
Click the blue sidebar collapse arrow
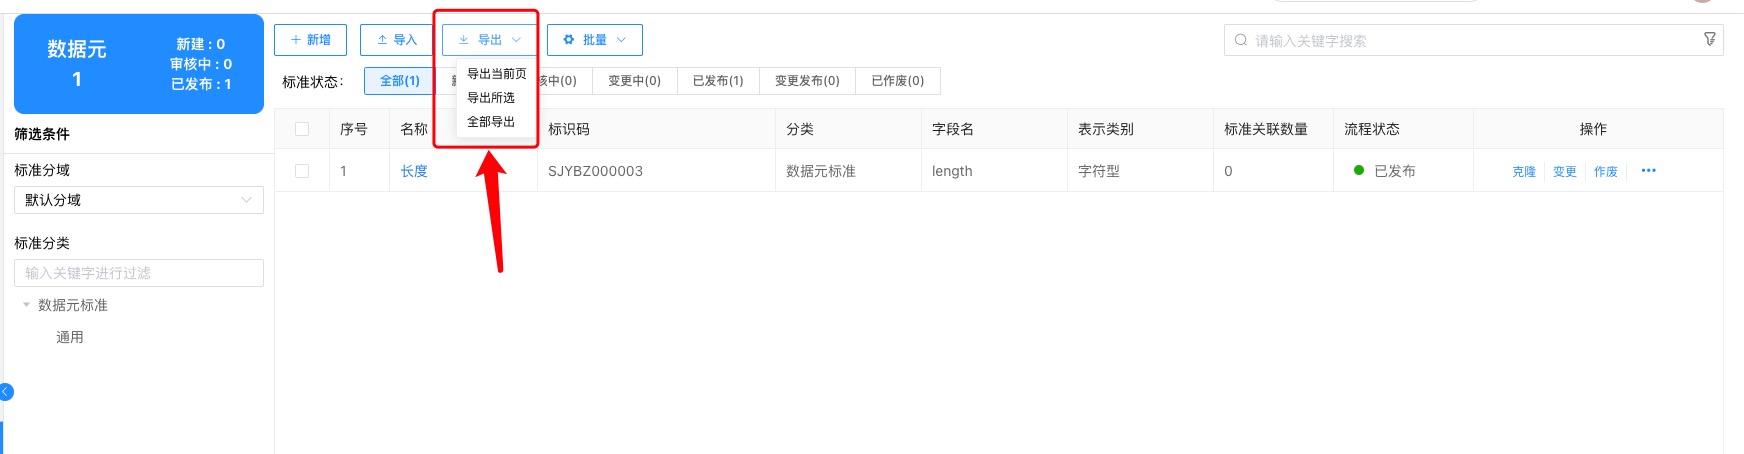[6, 392]
